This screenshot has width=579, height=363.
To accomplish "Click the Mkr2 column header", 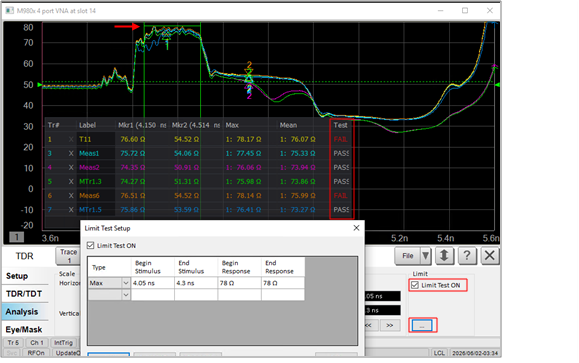I will (x=196, y=125).
